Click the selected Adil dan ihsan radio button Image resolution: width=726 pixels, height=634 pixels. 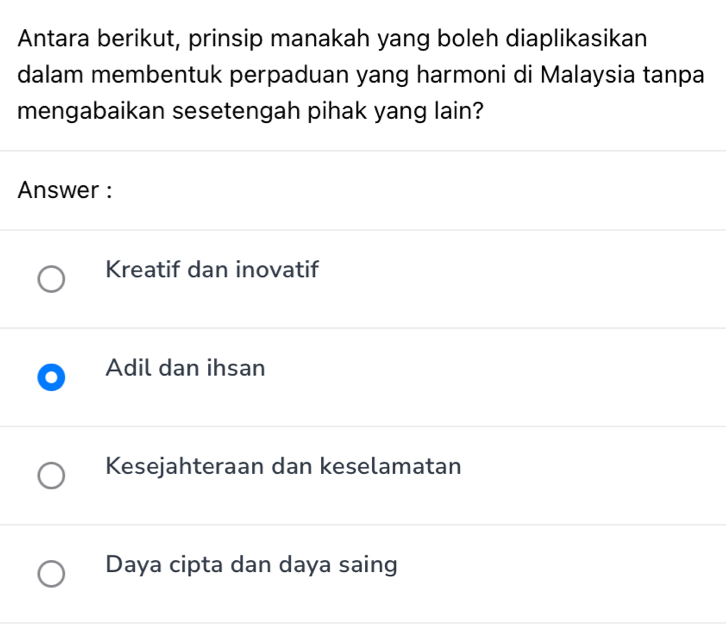coord(51,378)
